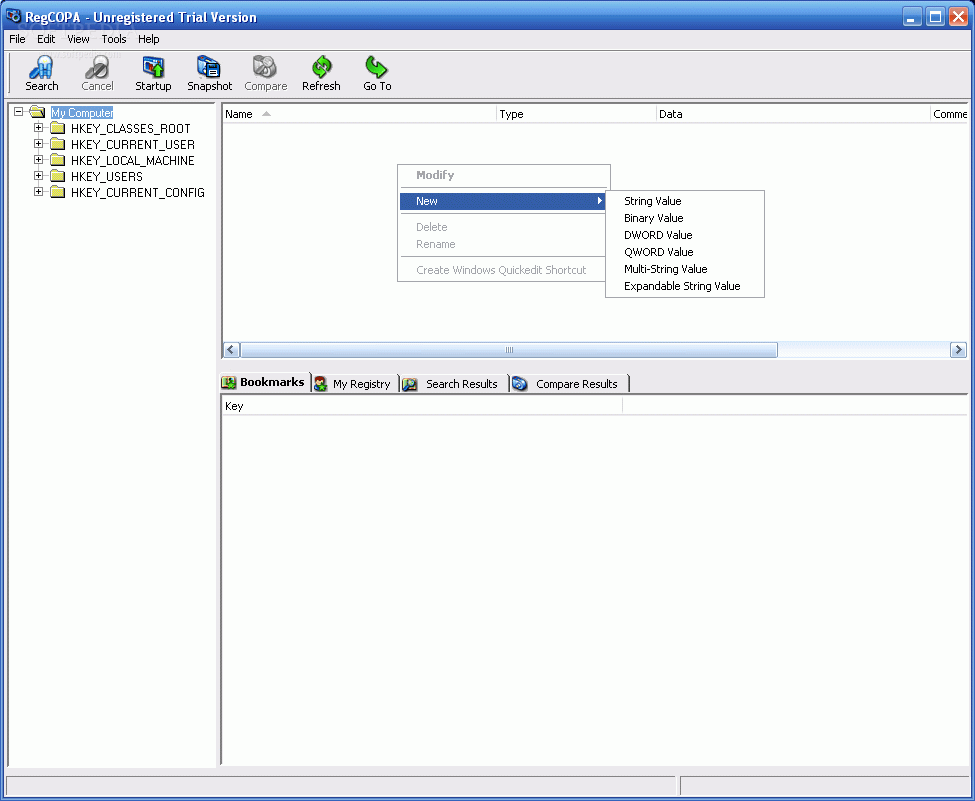This screenshot has width=975, height=801.
Task: Click the My Registry tab icon
Action: (321, 384)
